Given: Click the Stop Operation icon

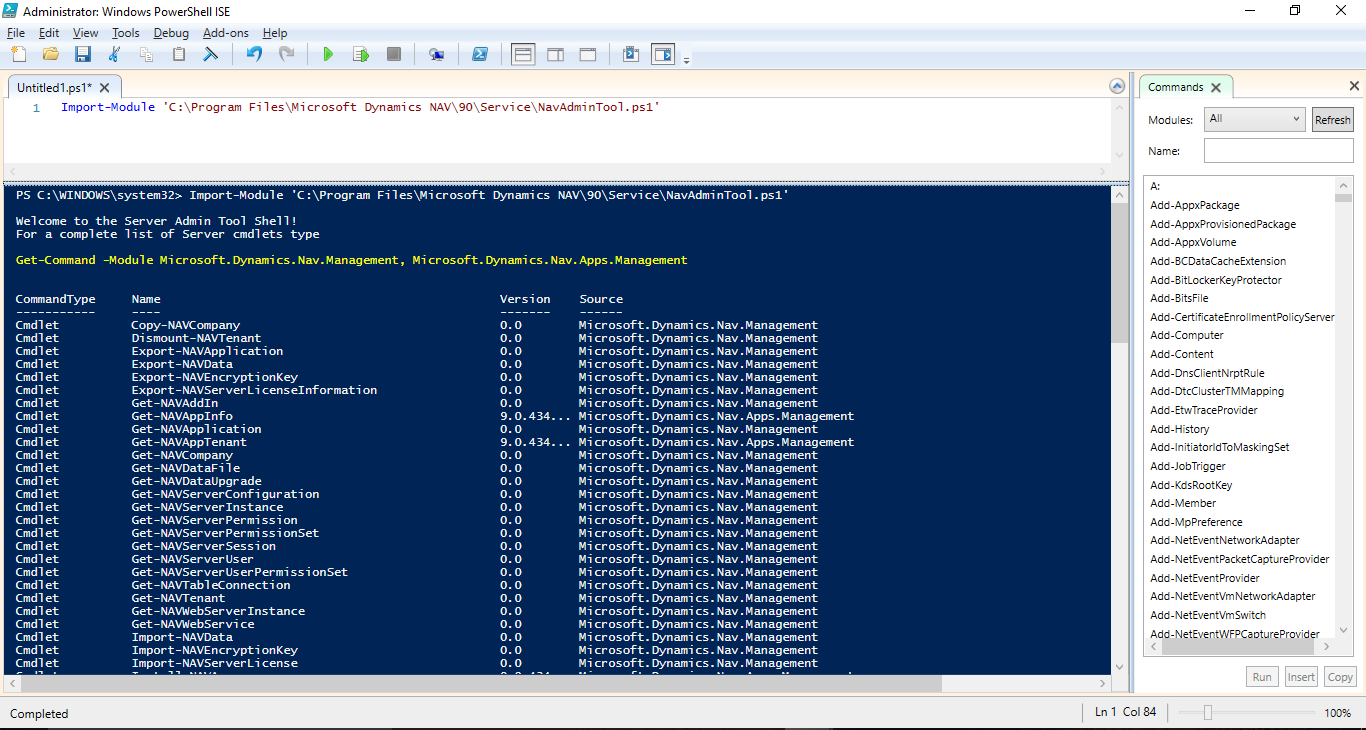Looking at the screenshot, I should click(x=393, y=54).
